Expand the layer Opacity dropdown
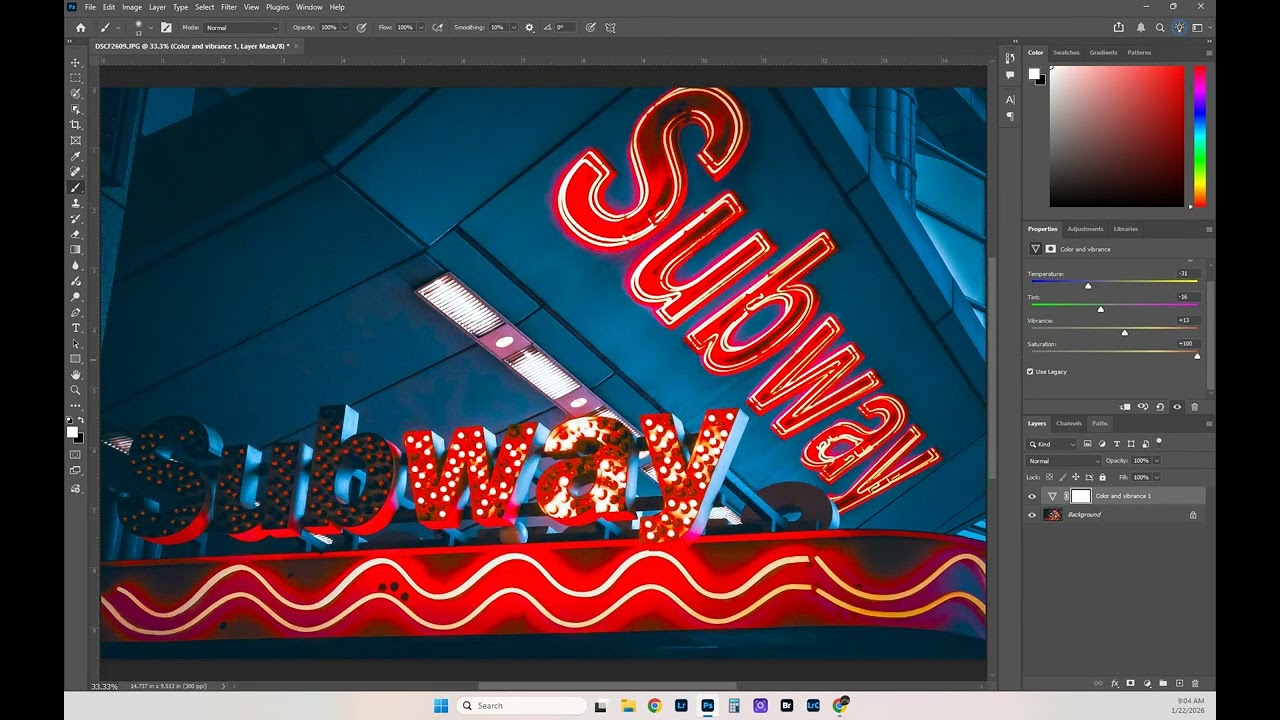The height and width of the screenshot is (720, 1280). point(1157,461)
